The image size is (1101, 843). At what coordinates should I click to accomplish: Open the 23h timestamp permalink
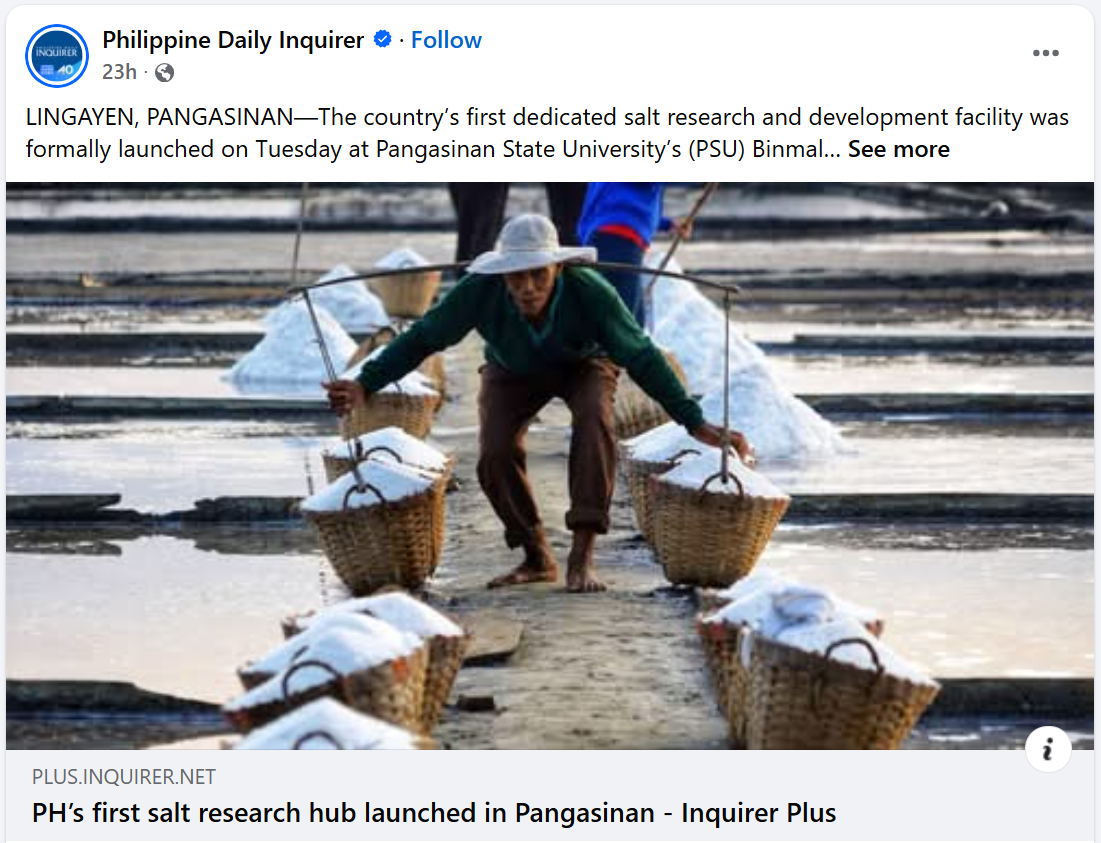point(119,72)
